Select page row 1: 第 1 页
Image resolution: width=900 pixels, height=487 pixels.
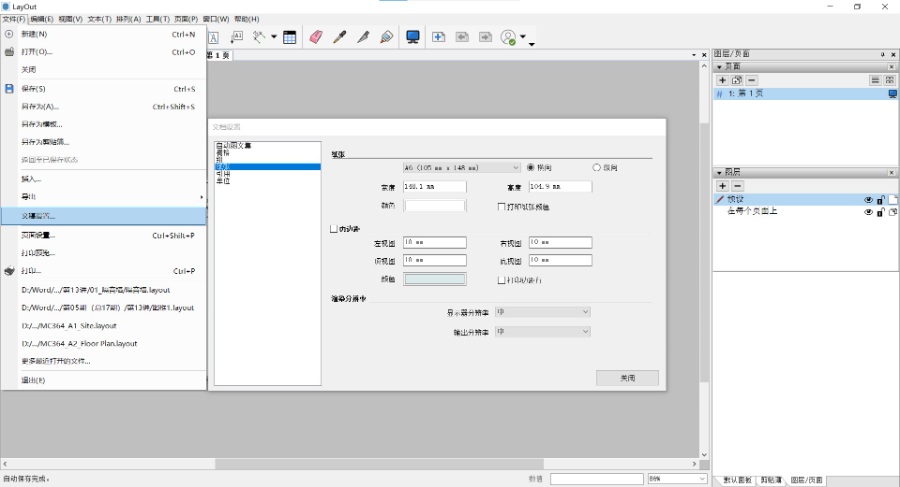pyautogui.click(x=806, y=94)
